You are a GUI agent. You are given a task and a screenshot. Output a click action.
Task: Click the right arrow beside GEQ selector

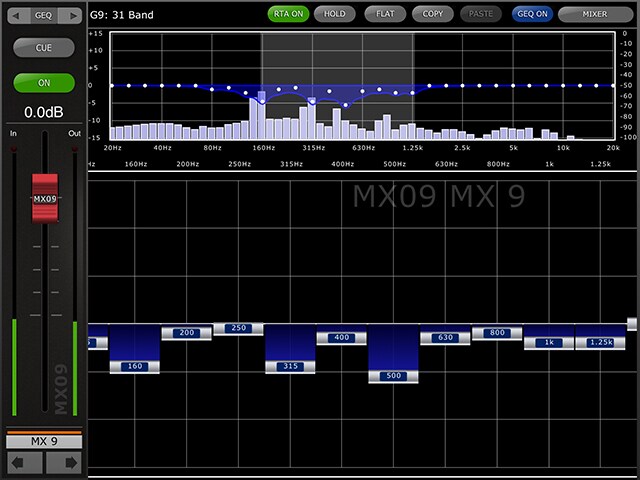73,16
